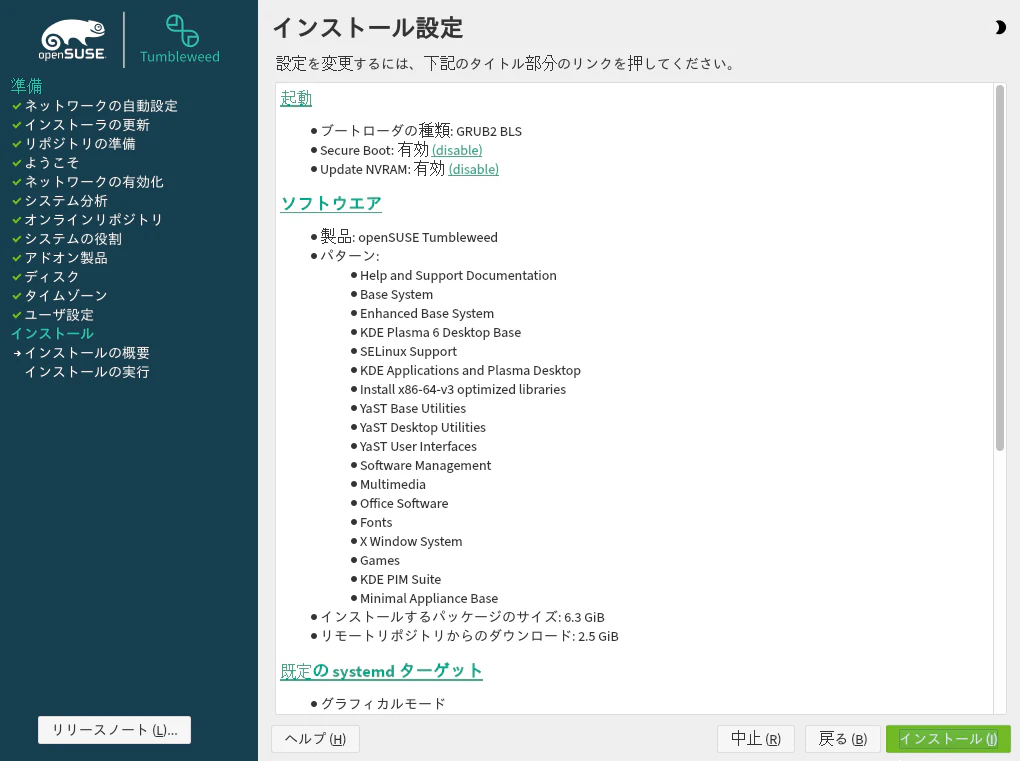This screenshot has height=761, width=1020.
Task: Select the システム分析 step
Action: click(66, 201)
